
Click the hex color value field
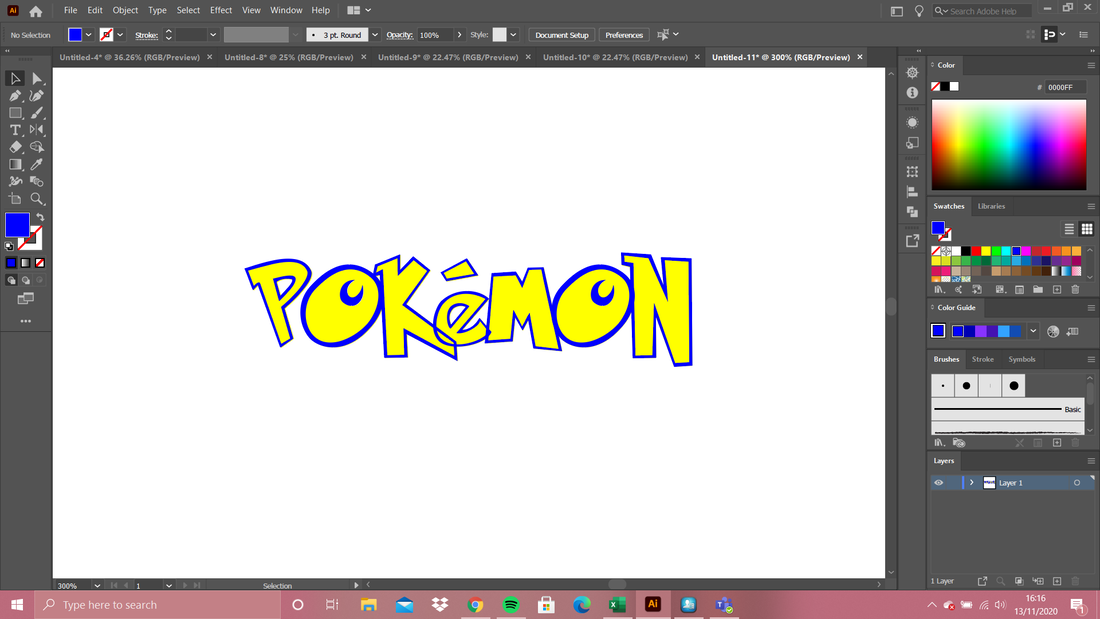coord(1066,87)
